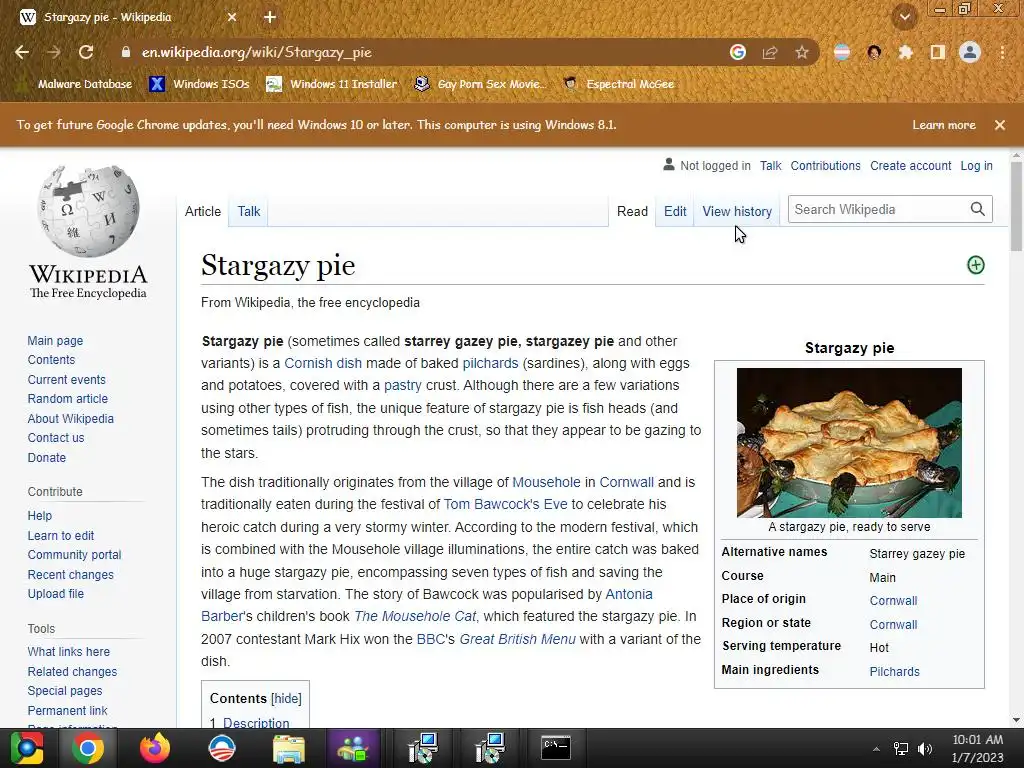This screenshot has height=768, width=1024.
Task: Open the Permanent link tool
Action: pyautogui.click(x=67, y=711)
